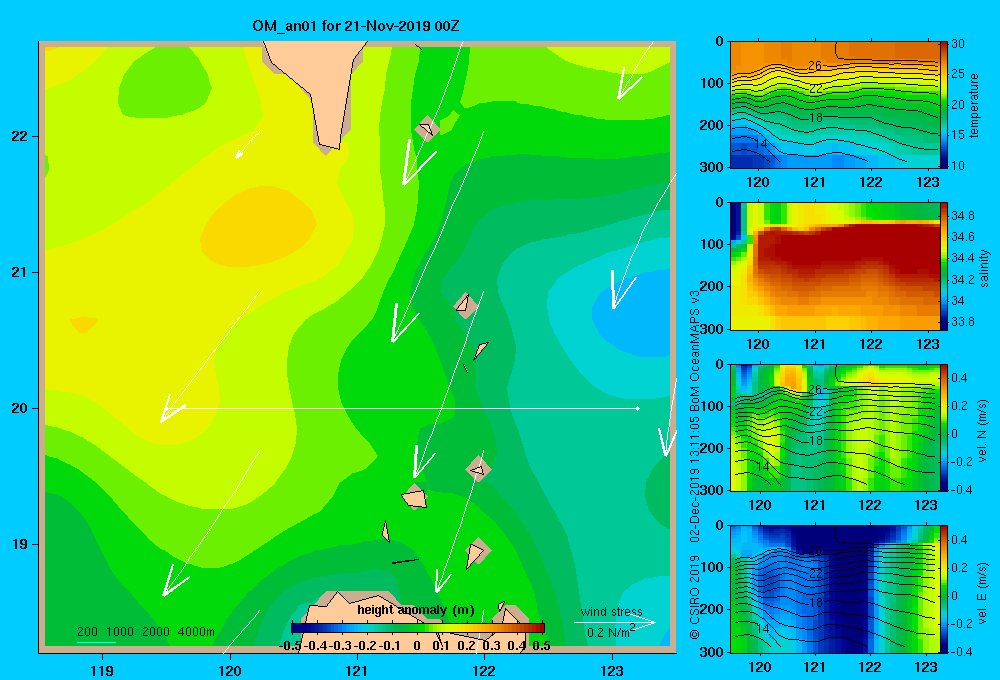Click the 33.8 tick on the salinity colorbar
Screen dimensions: 1000x680
tap(962, 322)
